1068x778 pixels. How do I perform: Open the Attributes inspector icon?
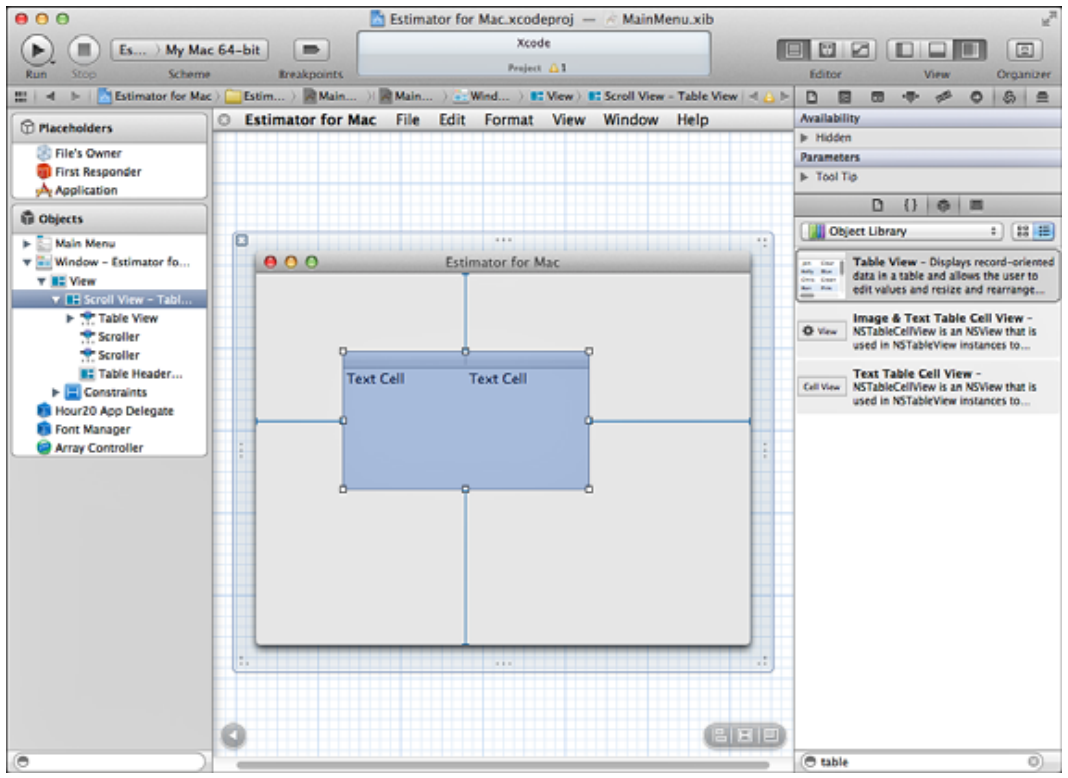[910, 97]
